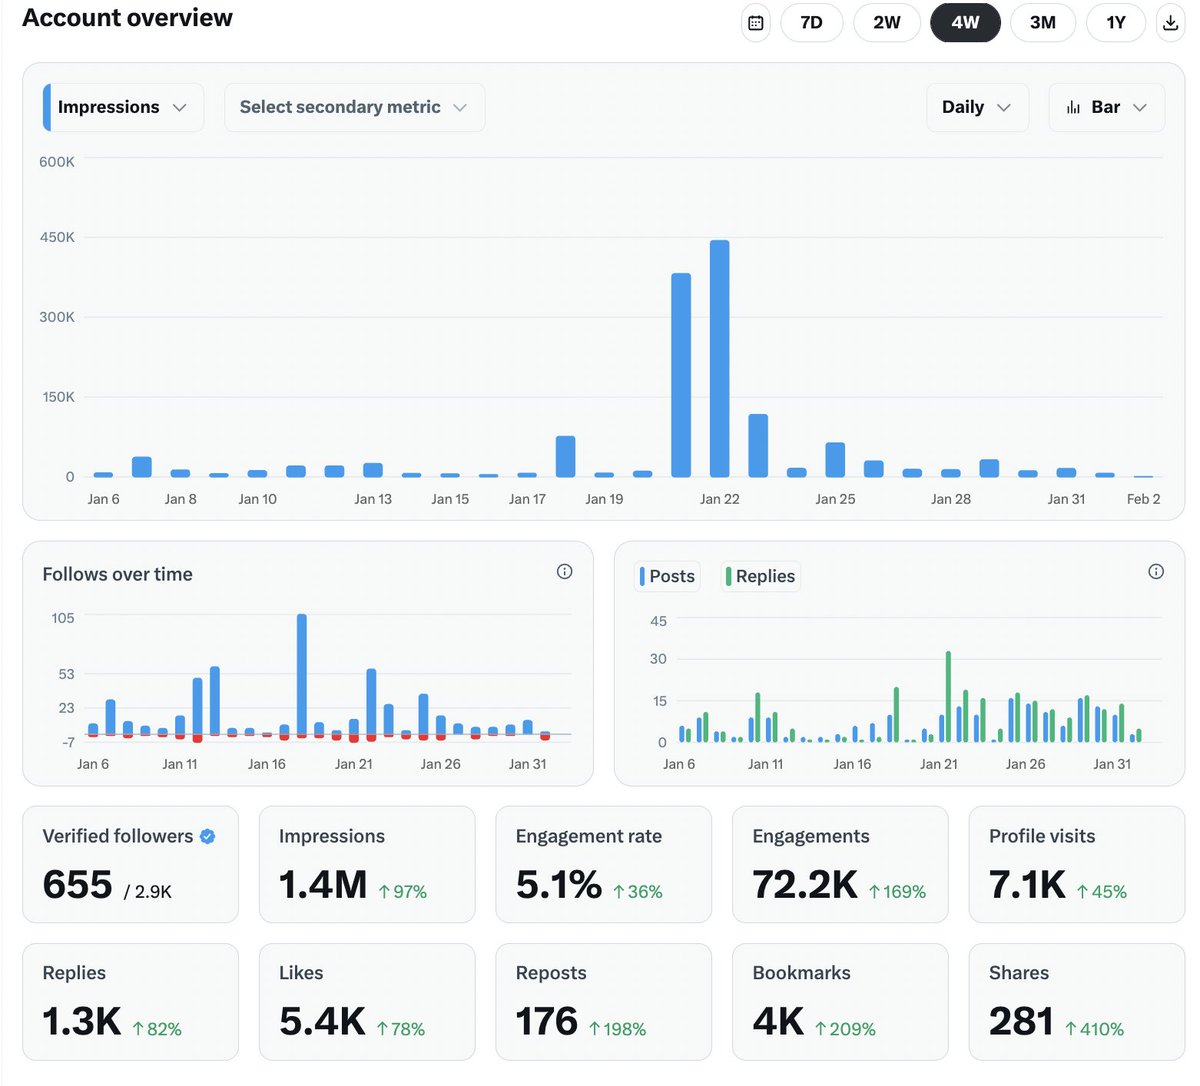The height and width of the screenshot is (1086, 1200).
Task: Click the 45 label in posts chart
Action: 658,621
